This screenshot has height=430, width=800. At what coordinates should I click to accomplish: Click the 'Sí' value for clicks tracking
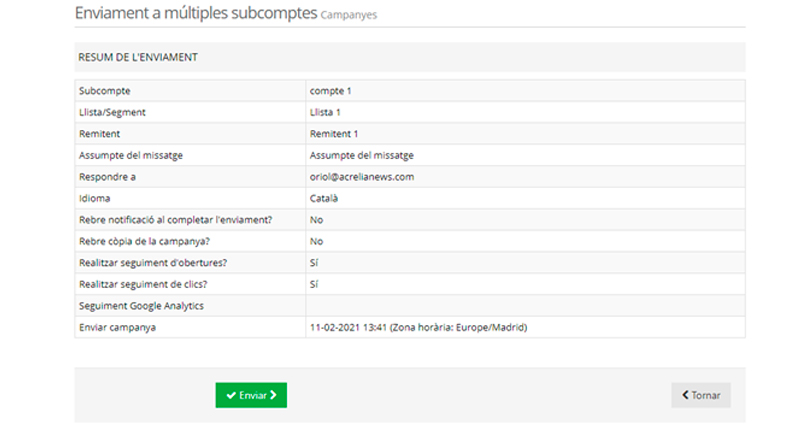click(x=314, y=284)
